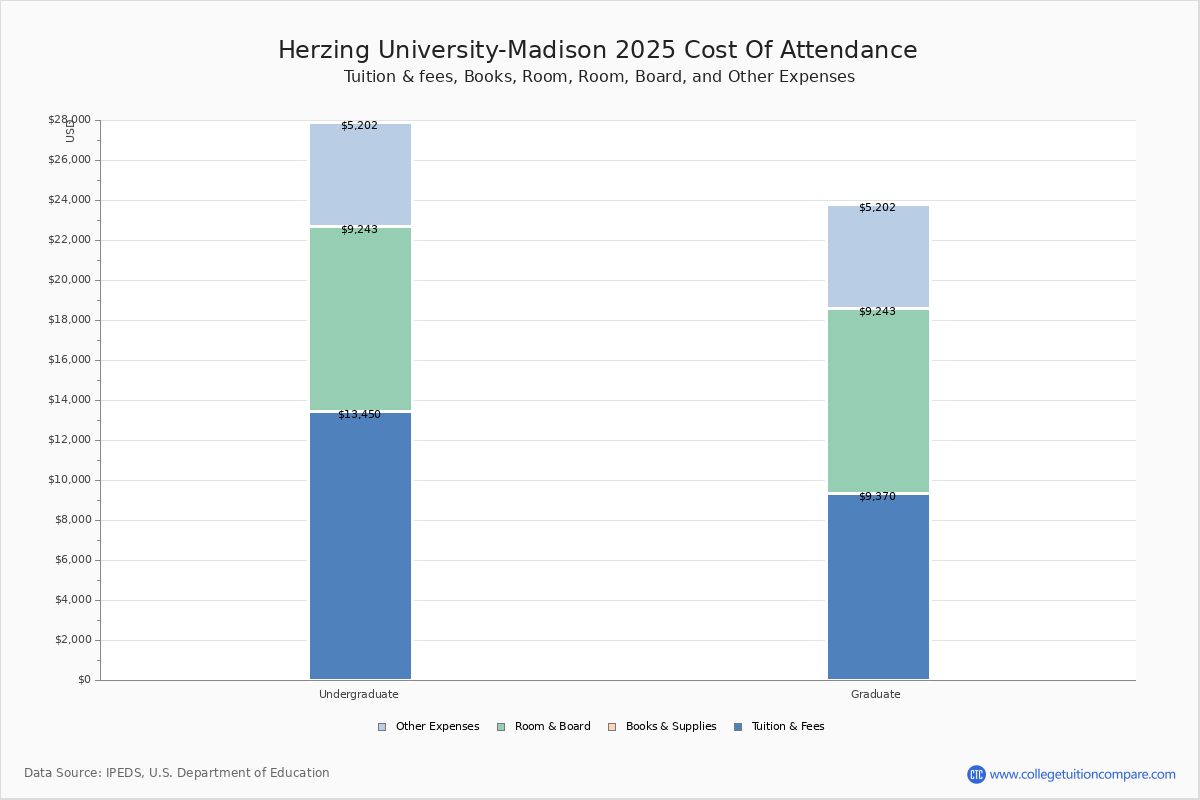Viewport: 1200px width, 800px height.
Task: Click the Tuition & Fees legend swatch
Action: 738,727
